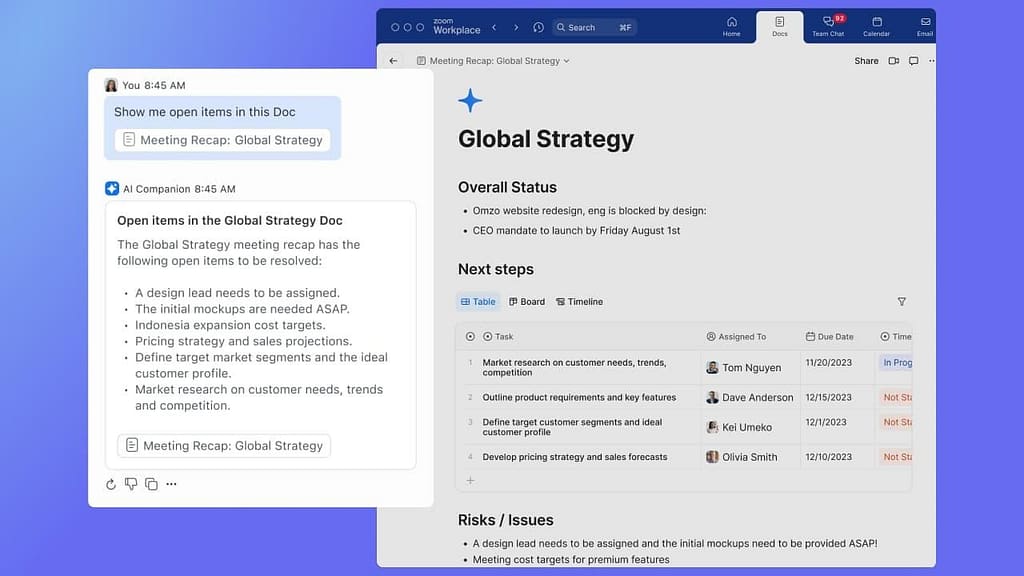Image resolution: width=1024 pixels, height=576 pixels.
Task: Open more options under the AI response
Action: tap(171, 484)
